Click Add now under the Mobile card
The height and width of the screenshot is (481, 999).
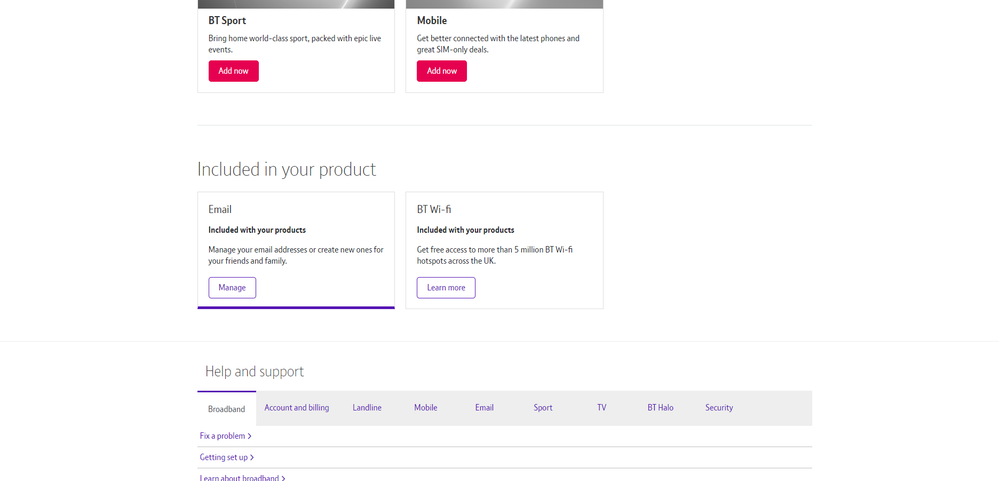pyautogui.click(x=441, y=71)
